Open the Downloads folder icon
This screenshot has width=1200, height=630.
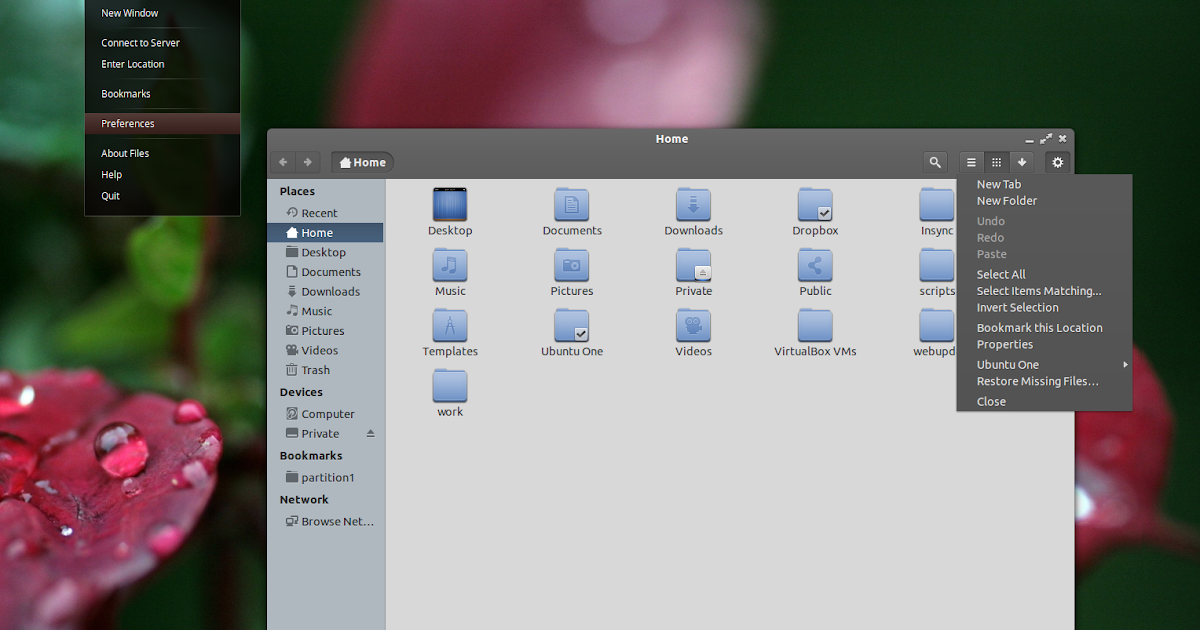(x=693, y=204)
